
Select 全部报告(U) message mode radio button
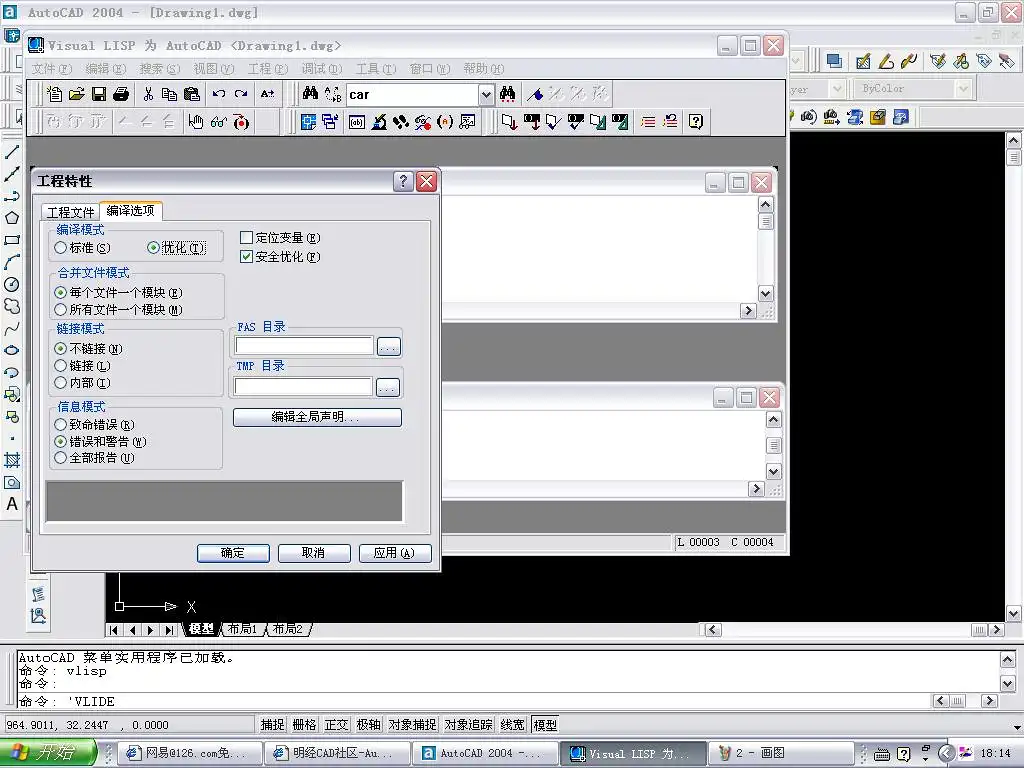(x=95, y=458)
